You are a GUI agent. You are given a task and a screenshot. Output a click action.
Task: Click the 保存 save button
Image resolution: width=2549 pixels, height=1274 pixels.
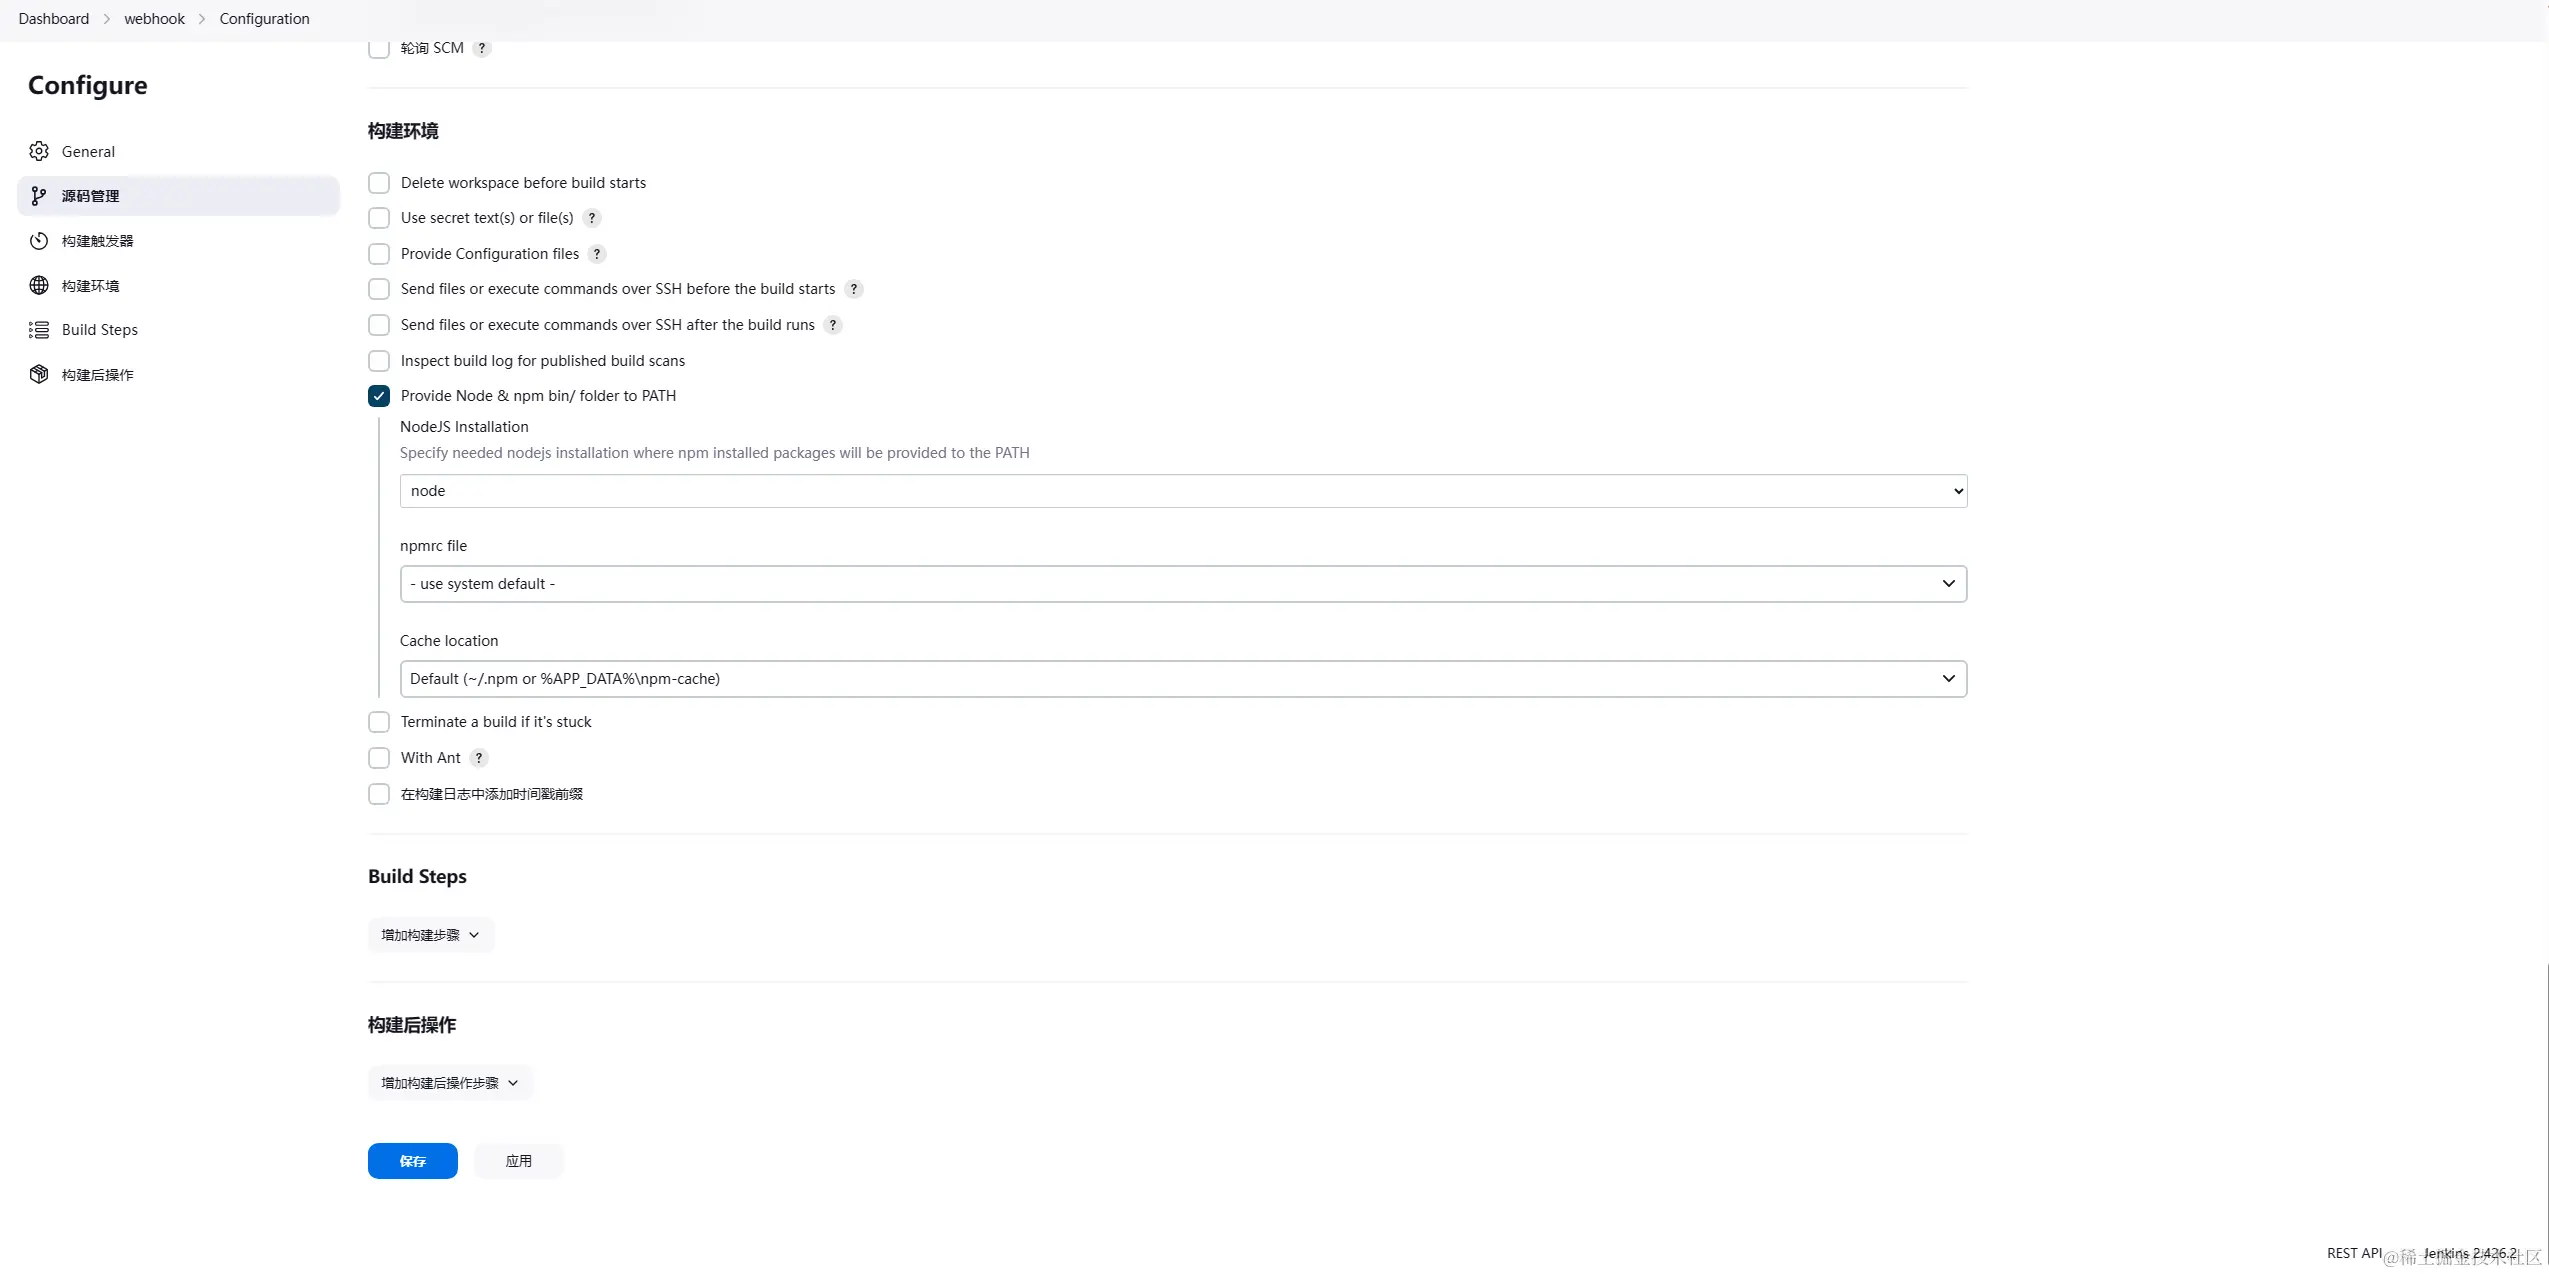click(412, 1161)
